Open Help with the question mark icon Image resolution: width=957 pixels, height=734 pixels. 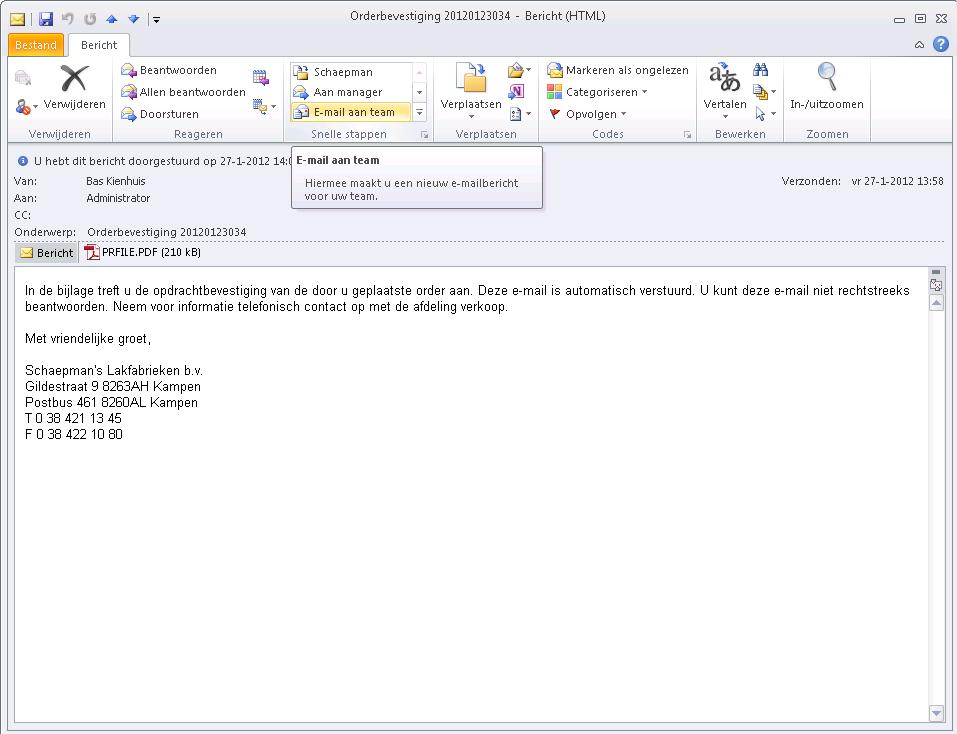(x=941, y=44)
